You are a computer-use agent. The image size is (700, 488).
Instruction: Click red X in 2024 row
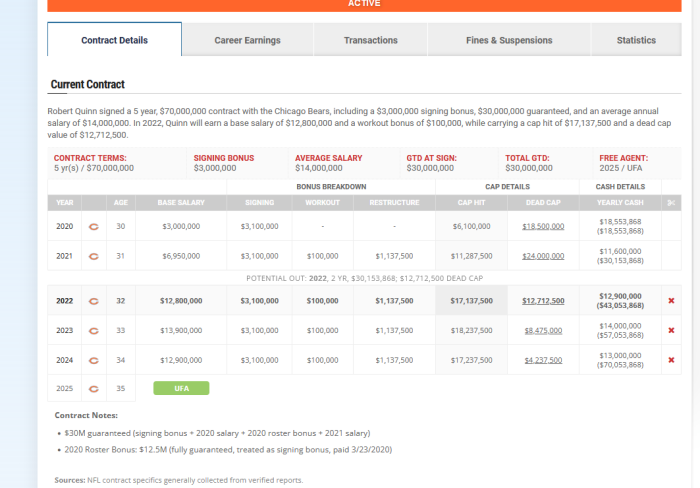(x=671, y=360)
